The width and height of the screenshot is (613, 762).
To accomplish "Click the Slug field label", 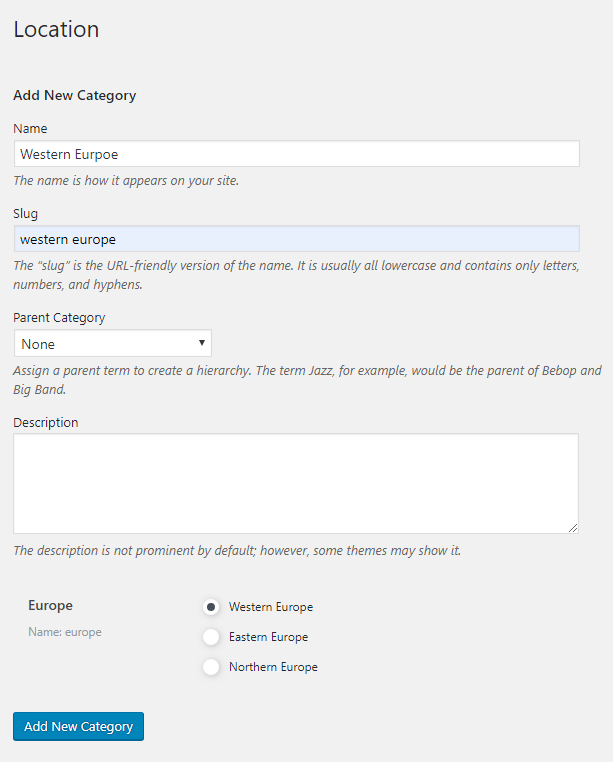I will pos(25,214).
